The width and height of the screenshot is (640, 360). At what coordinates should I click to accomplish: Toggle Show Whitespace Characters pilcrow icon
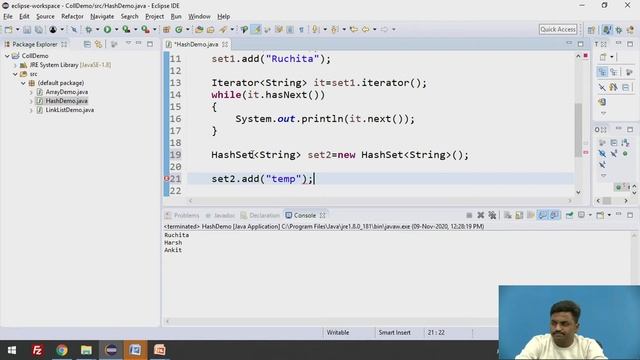click(301, 29)
